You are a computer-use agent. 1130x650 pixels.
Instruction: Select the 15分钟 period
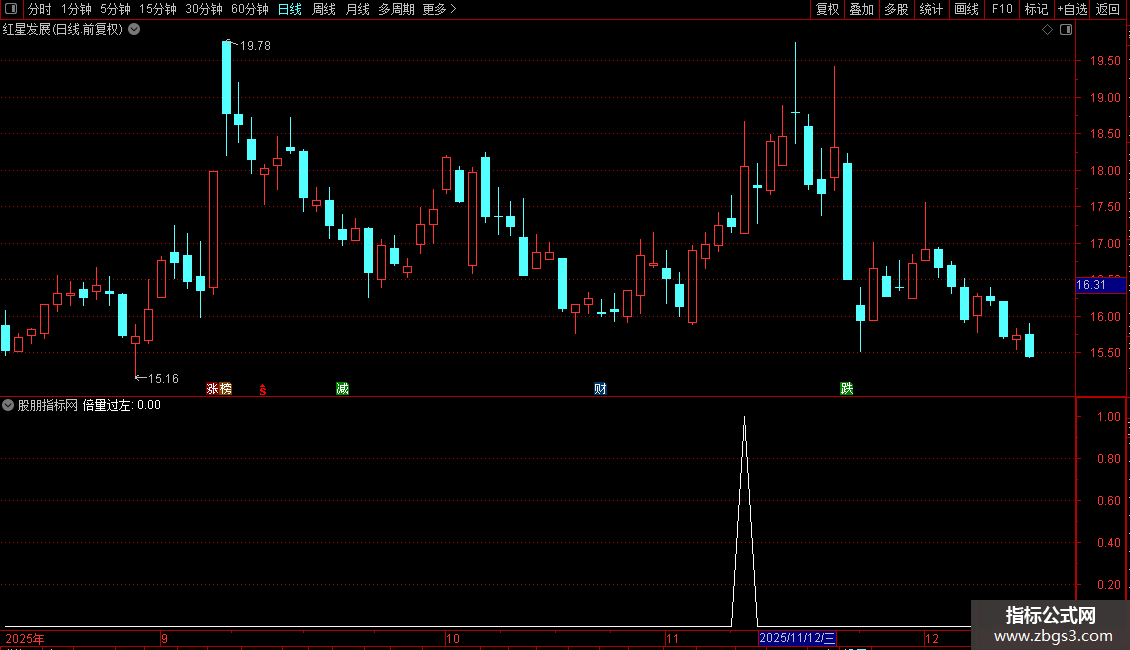coord(158,9)
